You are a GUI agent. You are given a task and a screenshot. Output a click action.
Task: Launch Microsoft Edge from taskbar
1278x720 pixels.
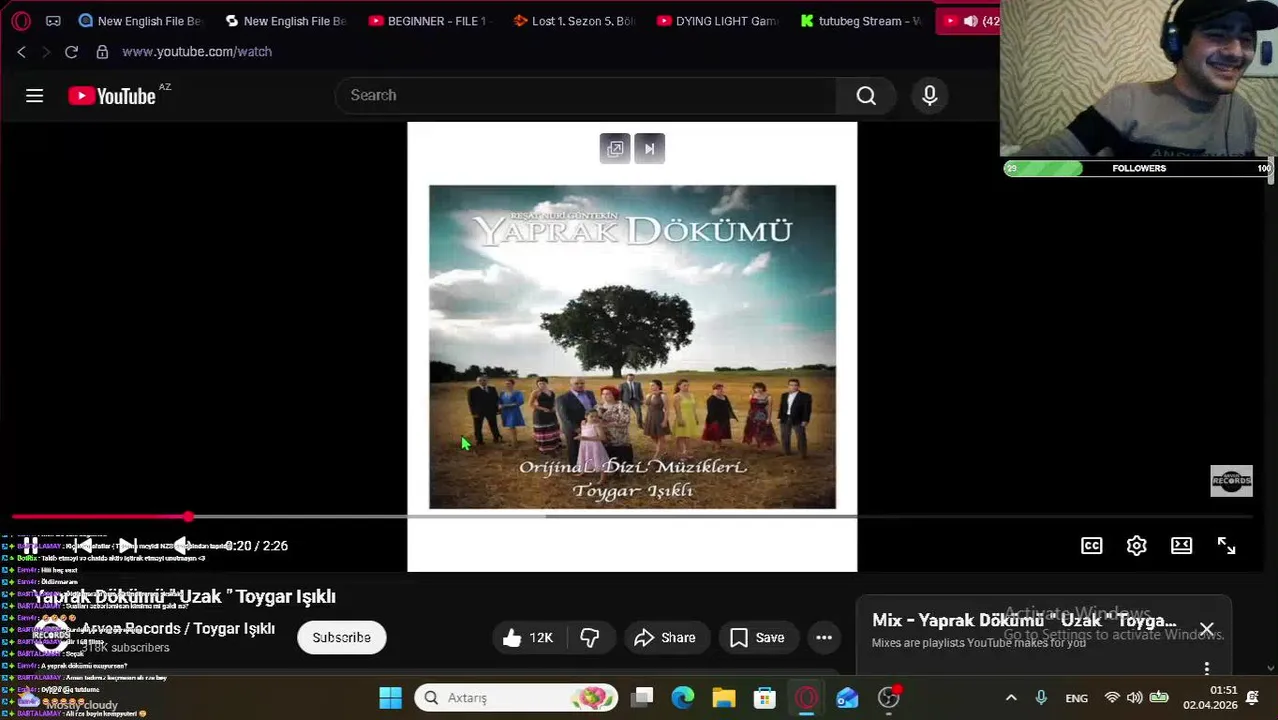tap(683, 698)
